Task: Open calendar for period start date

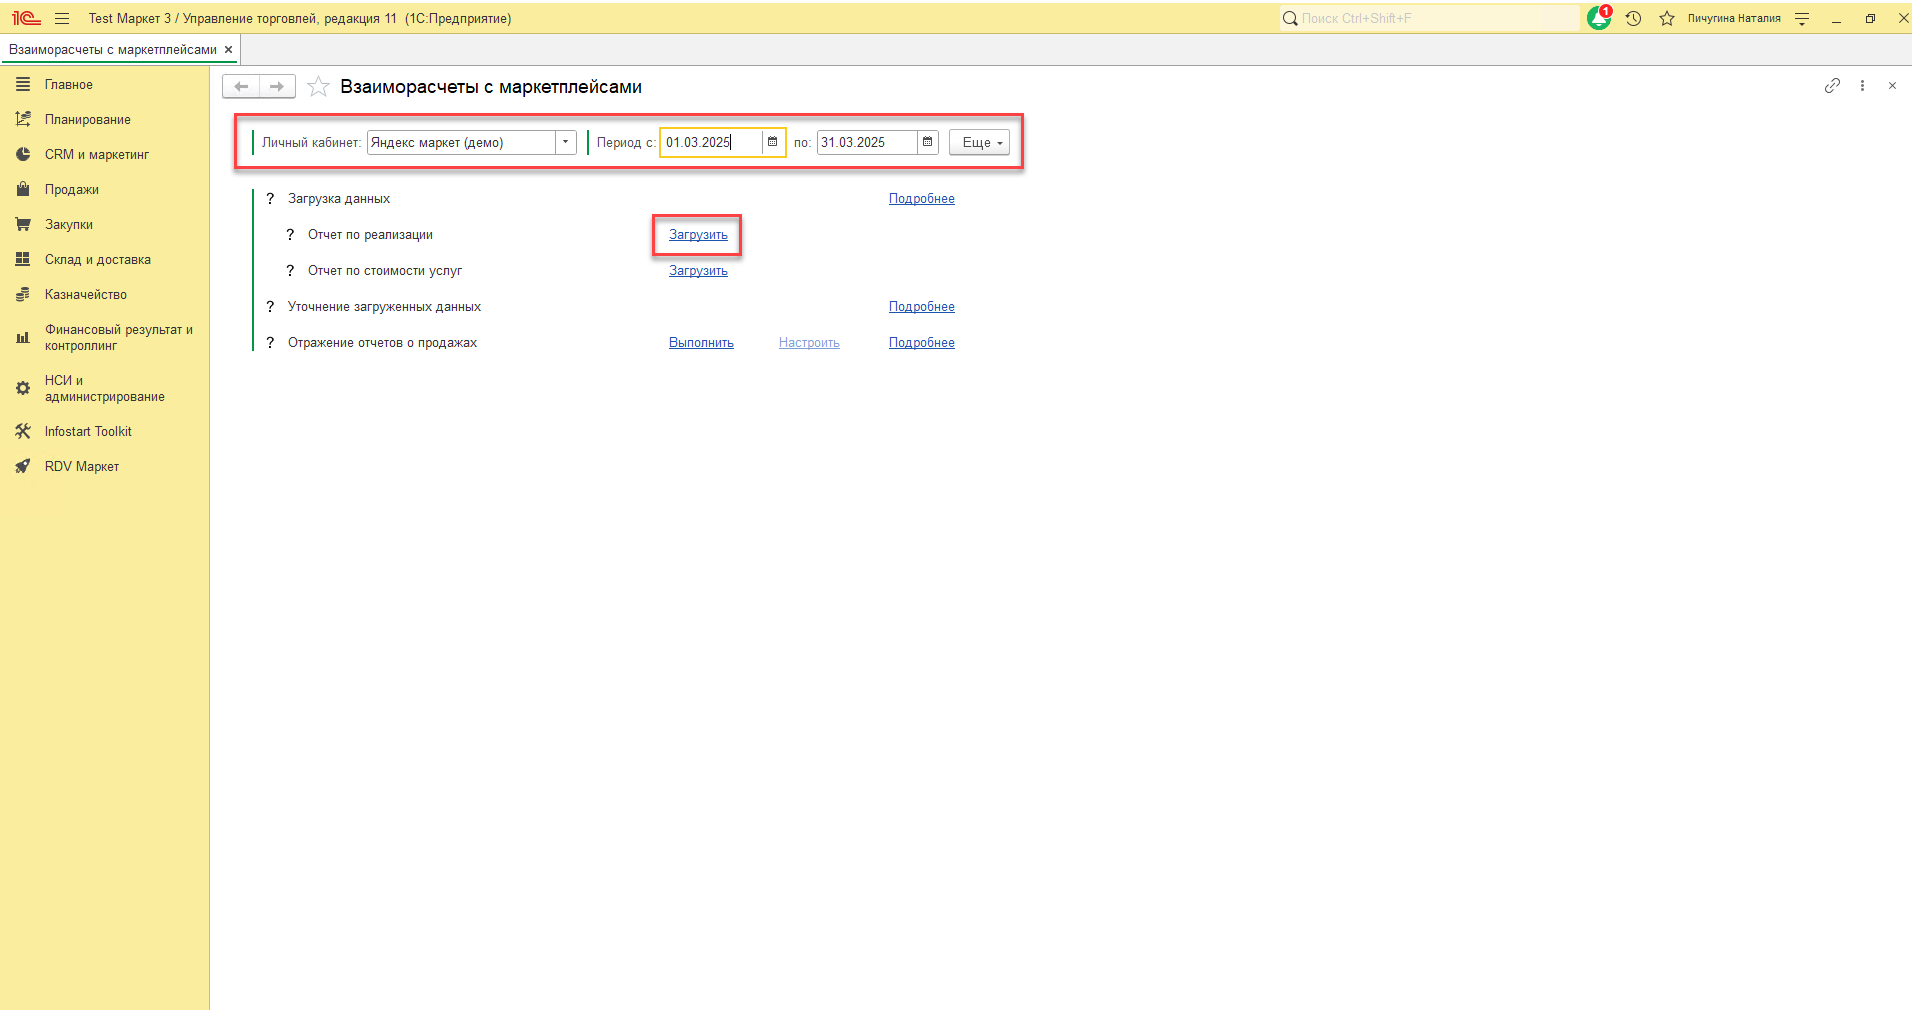Action: coord(772,142)
